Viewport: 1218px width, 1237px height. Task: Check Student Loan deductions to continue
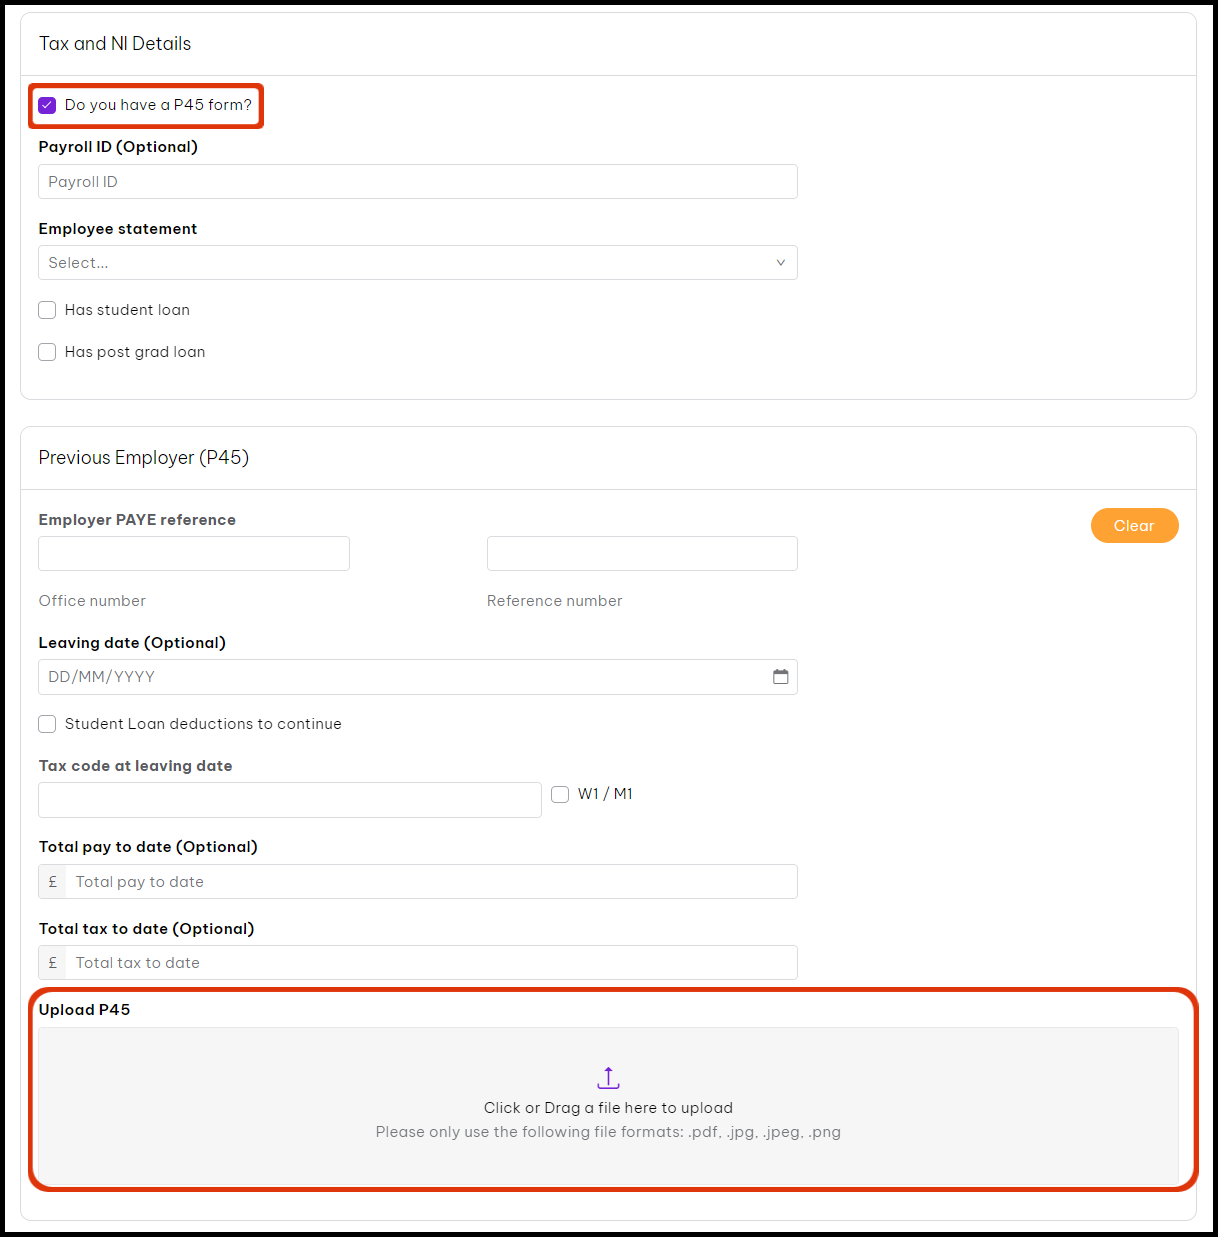47,724
